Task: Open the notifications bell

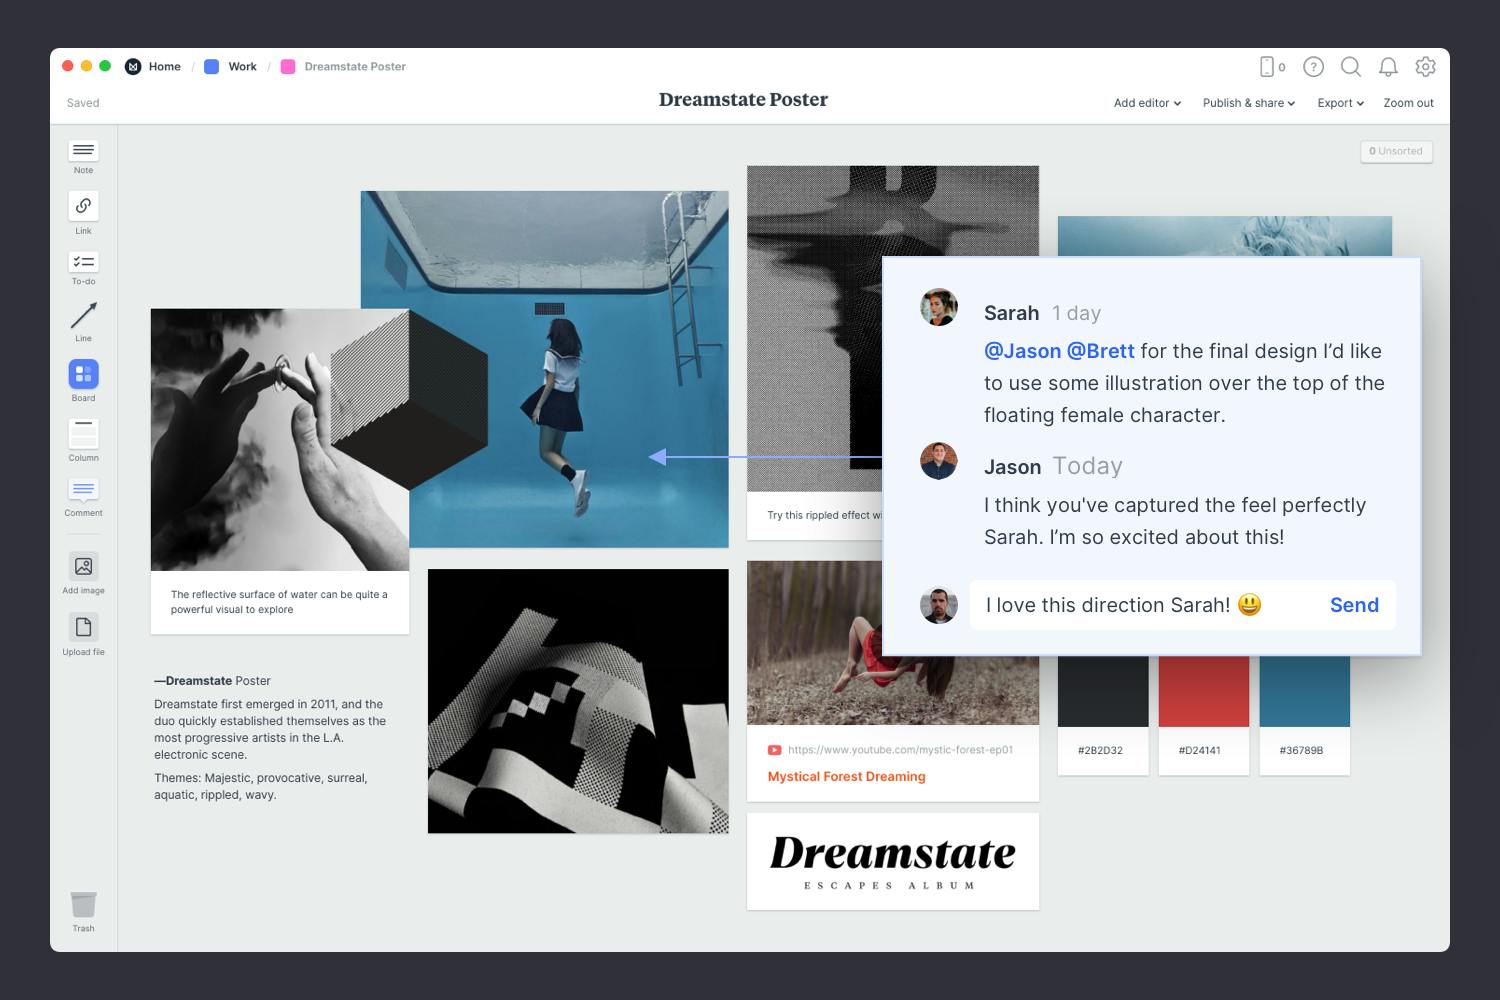Action: 1388,67
